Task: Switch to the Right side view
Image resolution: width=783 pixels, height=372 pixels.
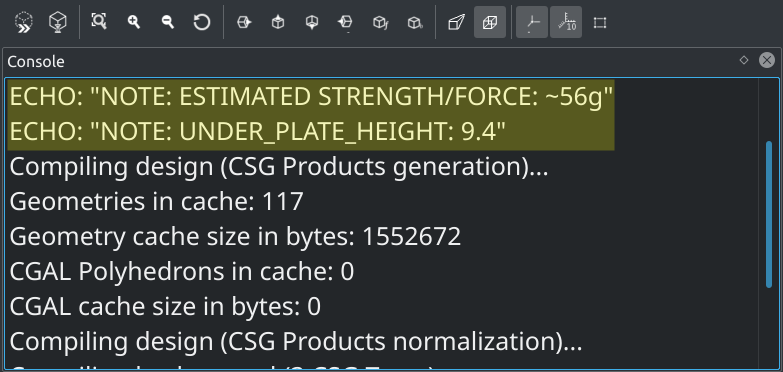Action: (x=244, y=22)
